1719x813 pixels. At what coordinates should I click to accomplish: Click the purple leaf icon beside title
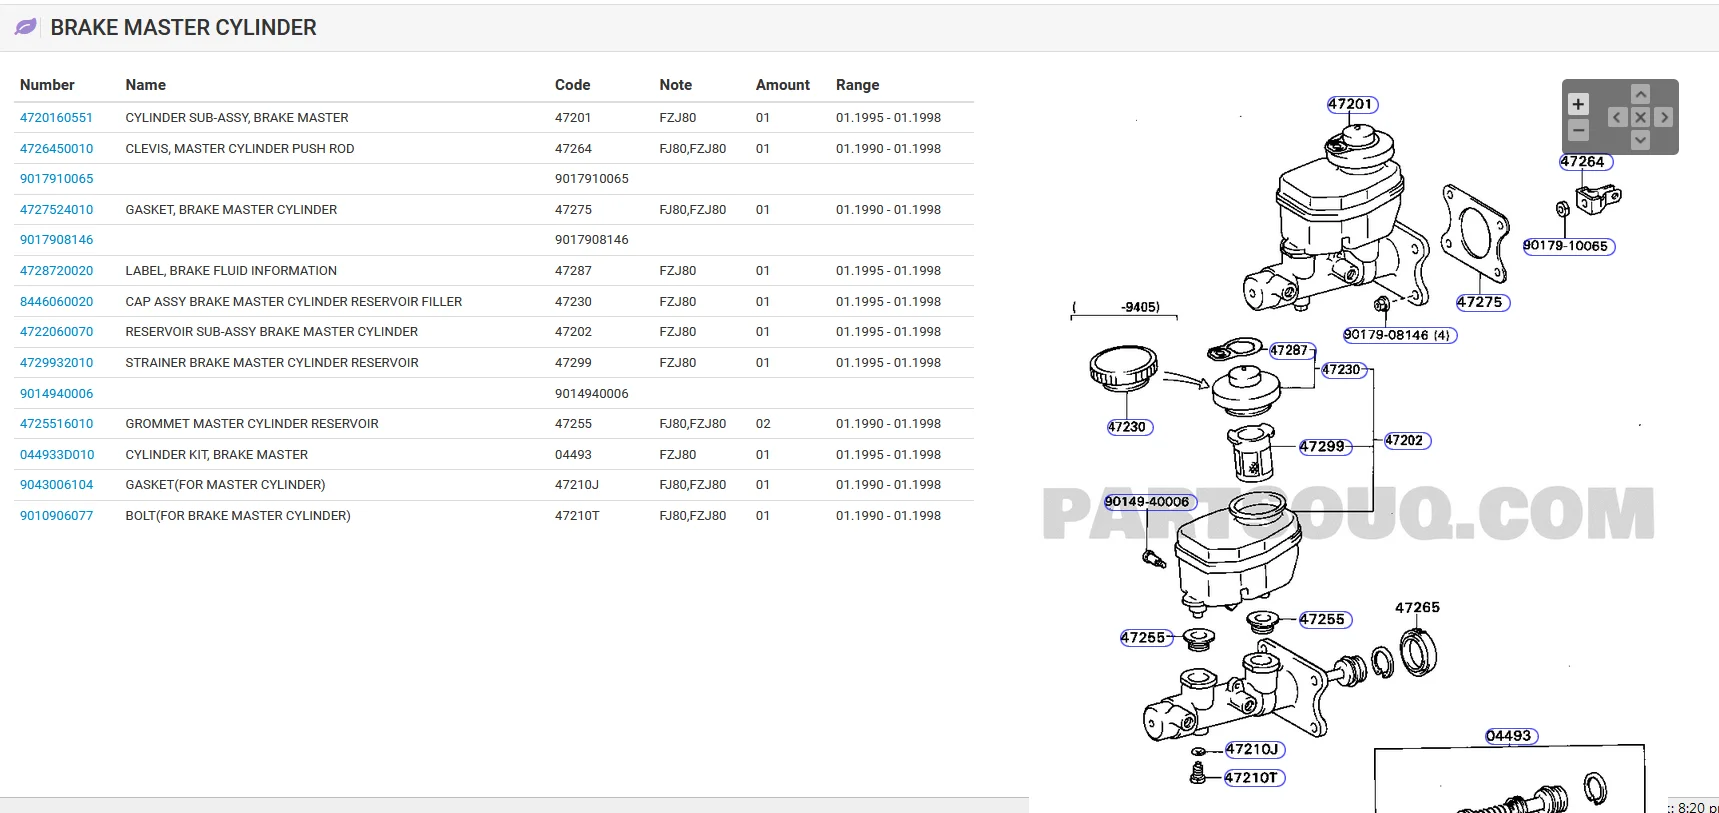[x=26, y=27]
